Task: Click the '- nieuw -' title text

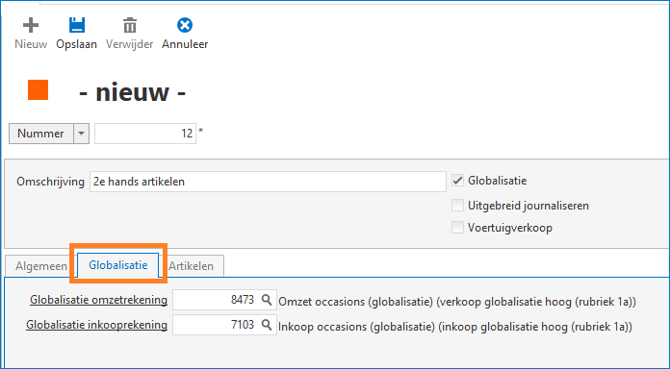Action: click(x=132, y=92)
